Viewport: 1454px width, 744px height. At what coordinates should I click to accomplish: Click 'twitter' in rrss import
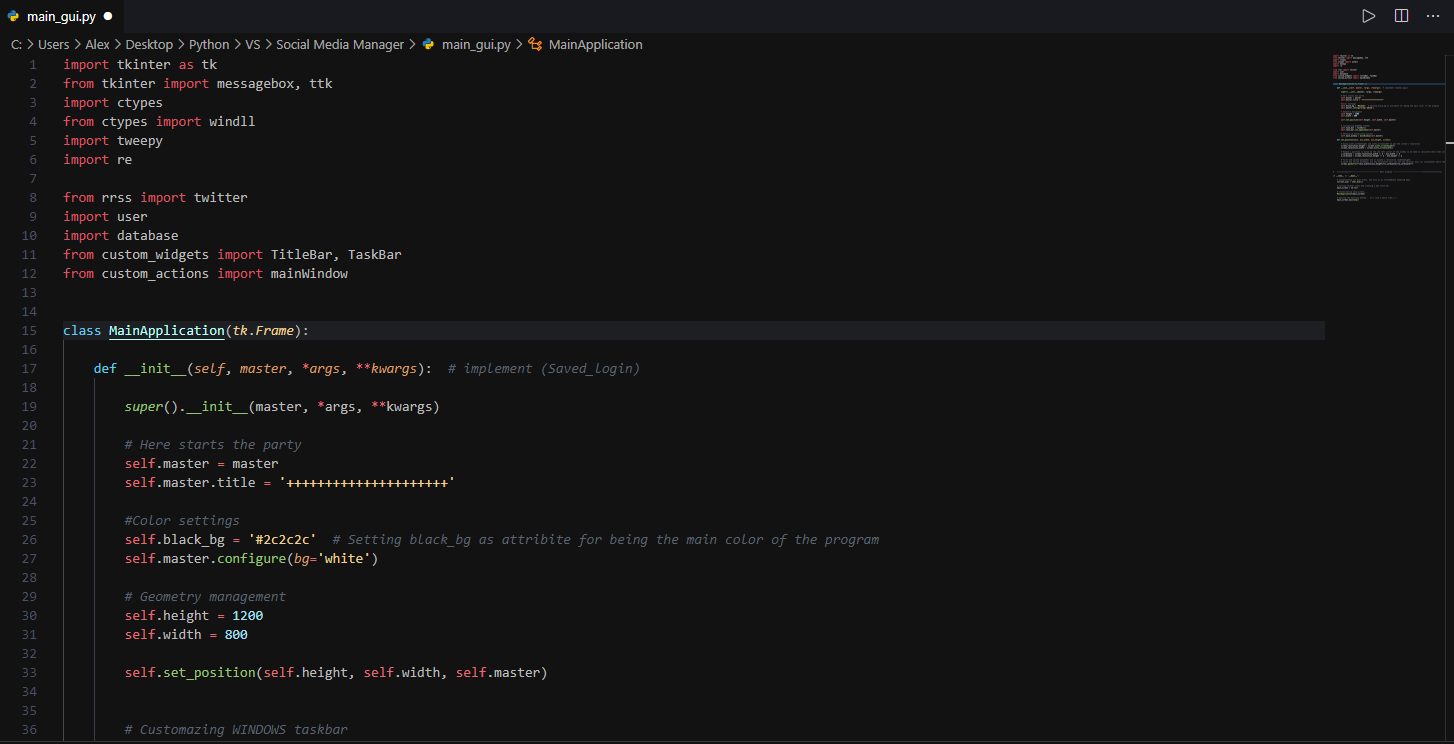pyautogui.click(x=221, y=198)
